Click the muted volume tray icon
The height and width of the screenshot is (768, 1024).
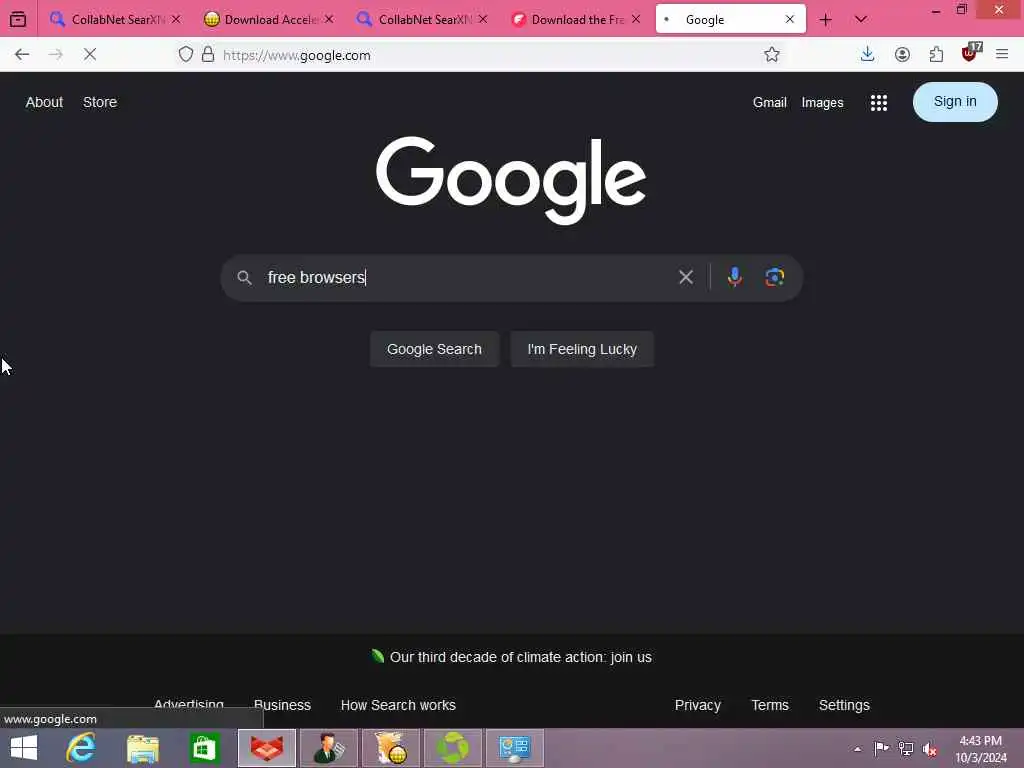[x=930, y=749]
